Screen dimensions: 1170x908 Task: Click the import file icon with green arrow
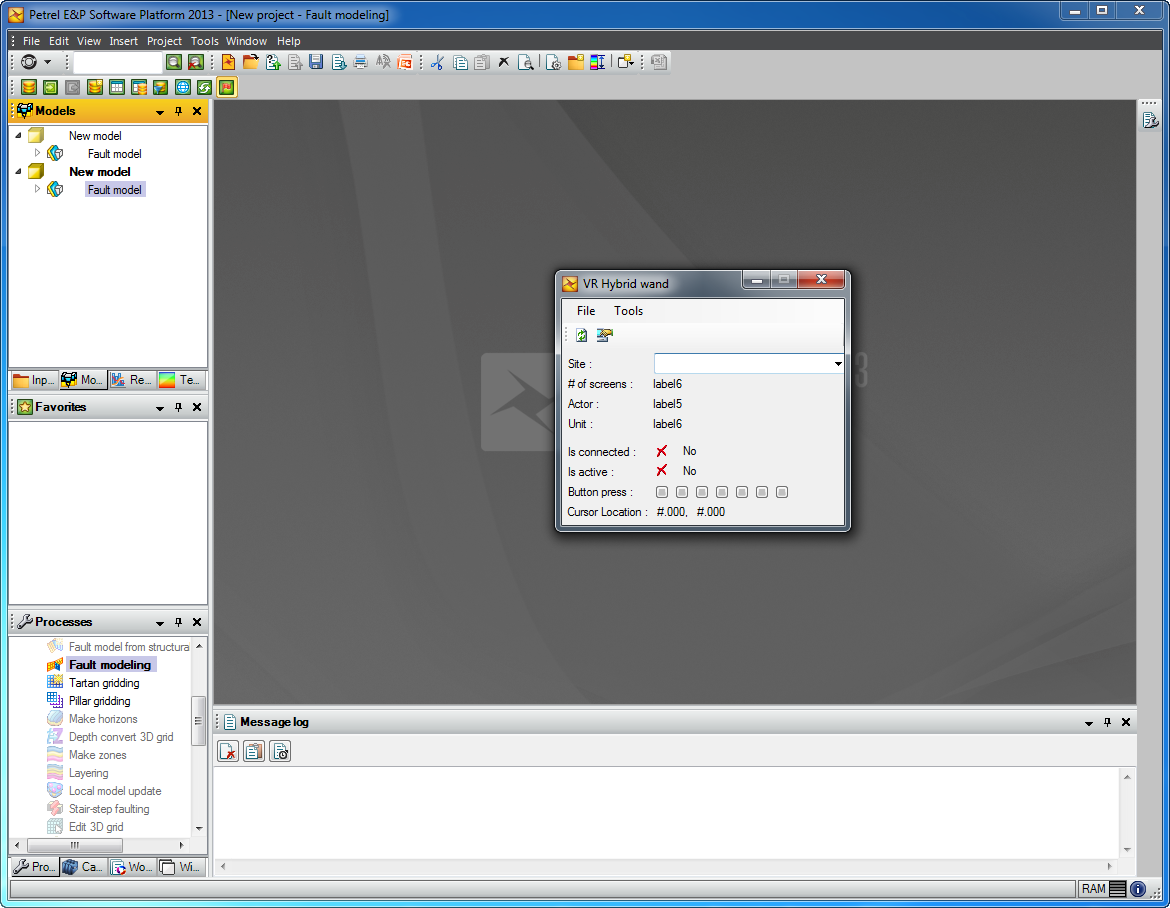point(273,62)
